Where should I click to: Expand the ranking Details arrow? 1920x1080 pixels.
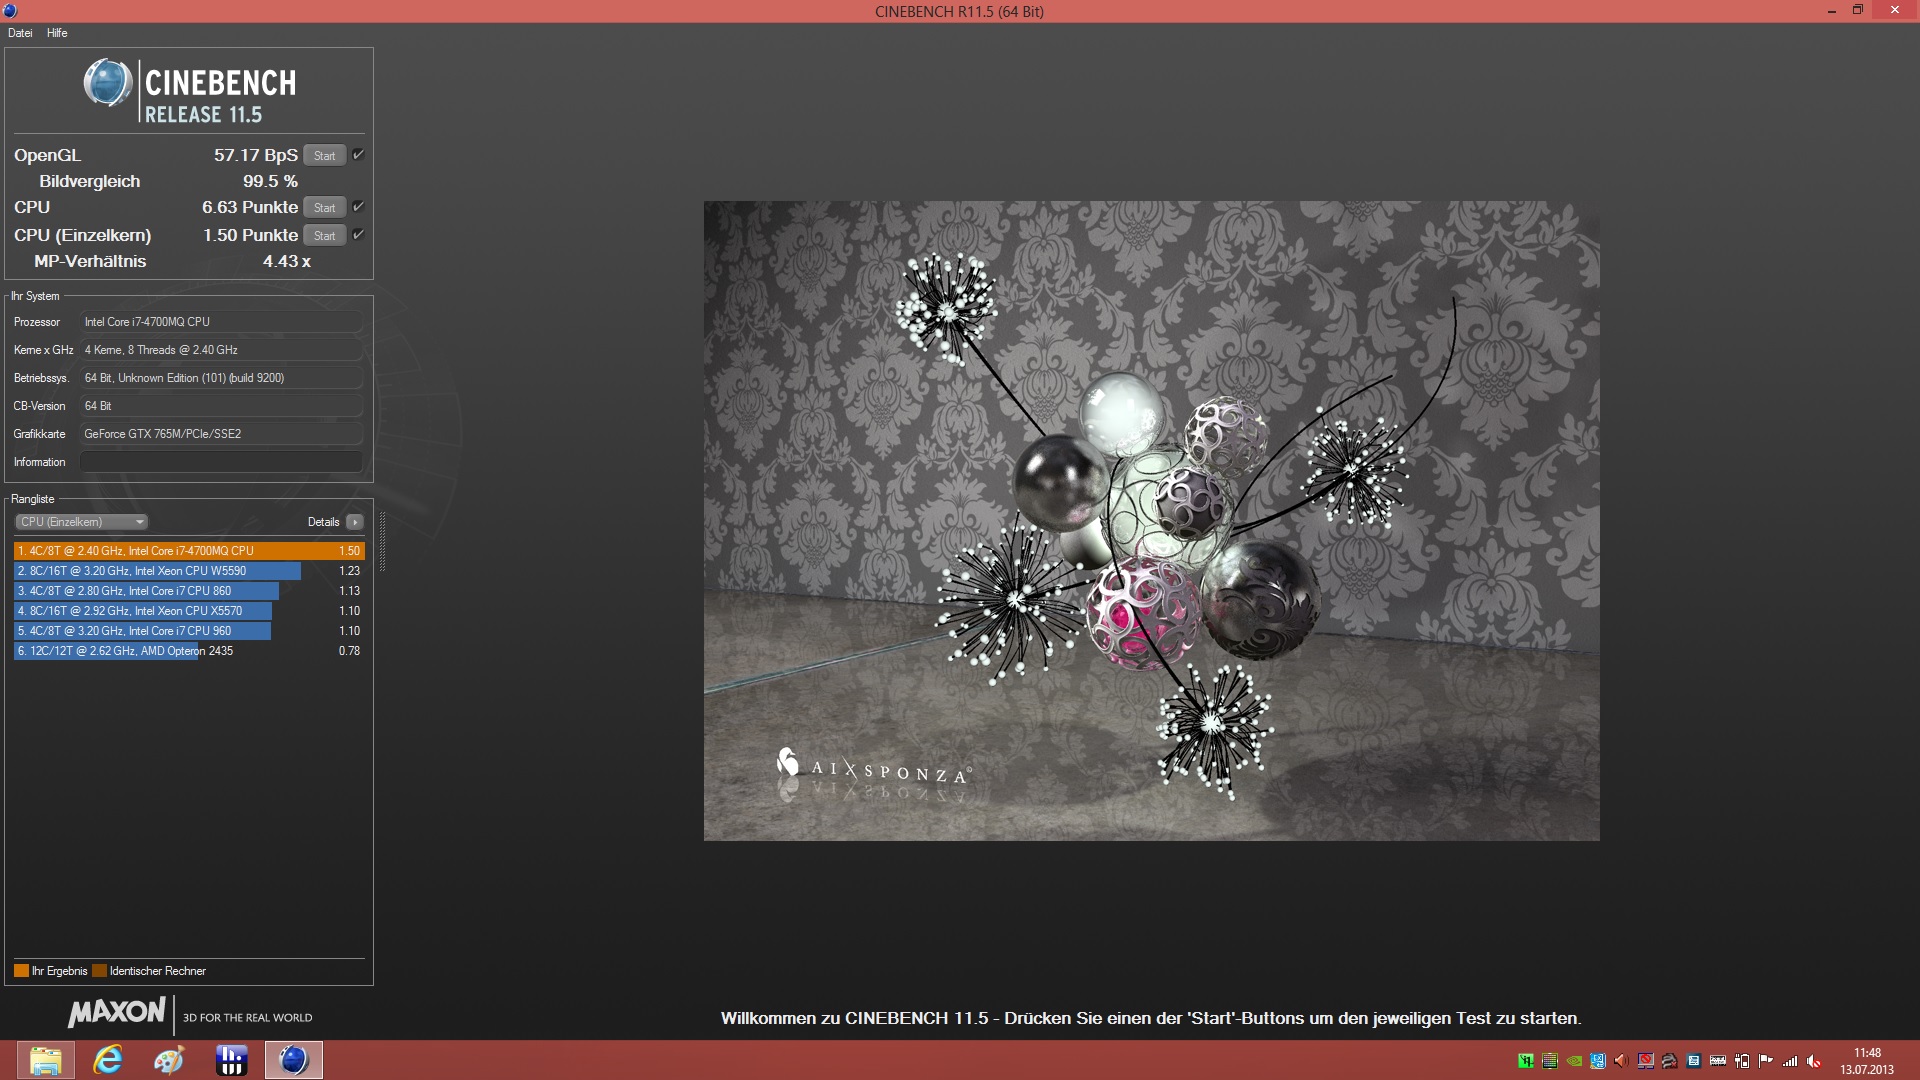(x=354, y=522)
